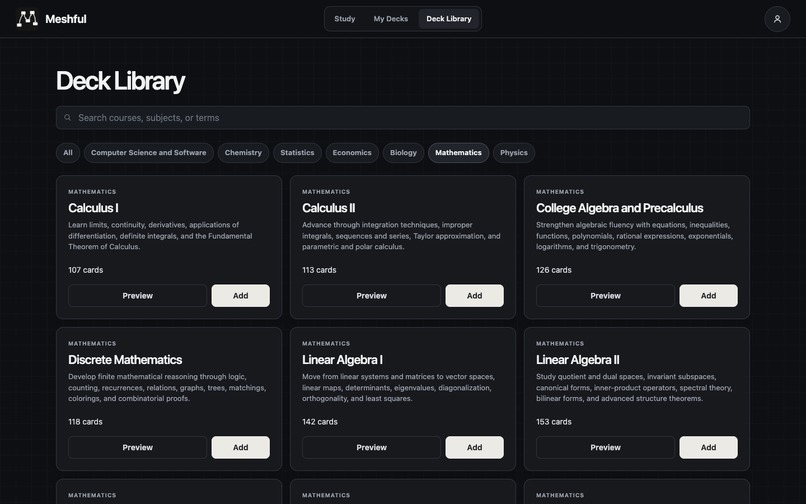The width and height of the screenshot is (806, 504).
Task: Focus the search courses input field
Action: (x=402, y=118)
